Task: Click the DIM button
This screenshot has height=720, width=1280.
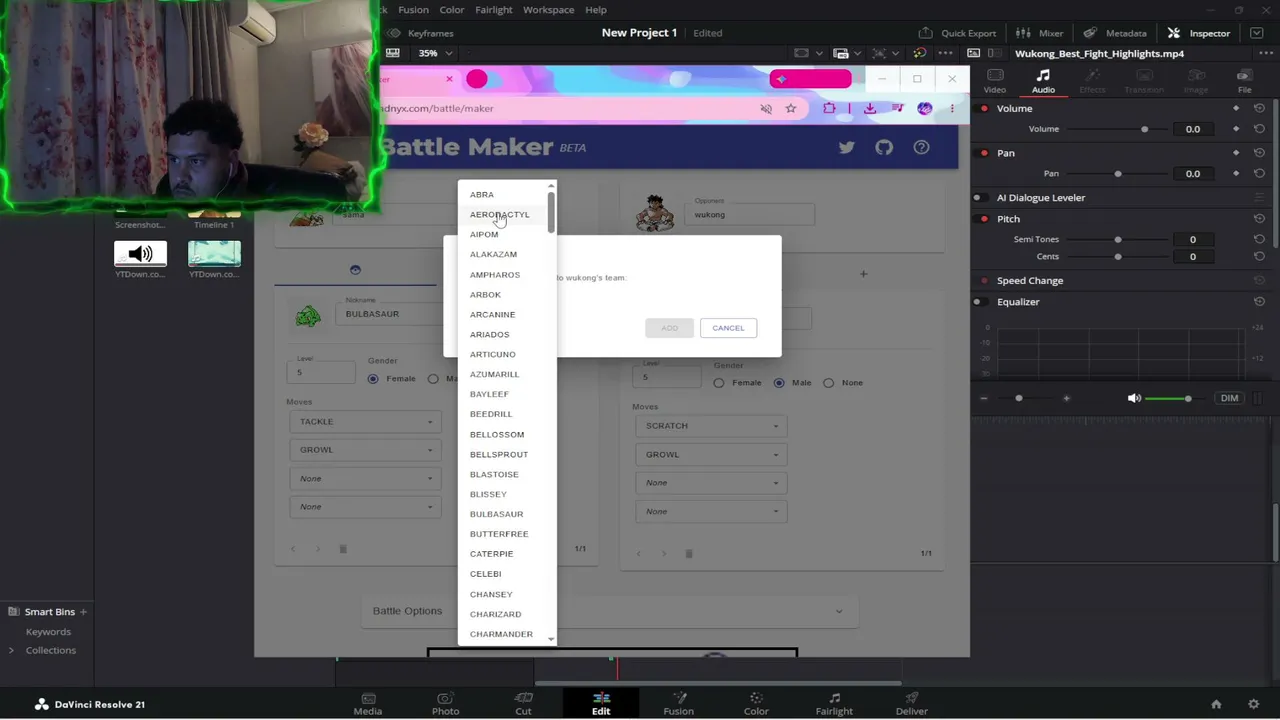Action: pos(1229,398)
